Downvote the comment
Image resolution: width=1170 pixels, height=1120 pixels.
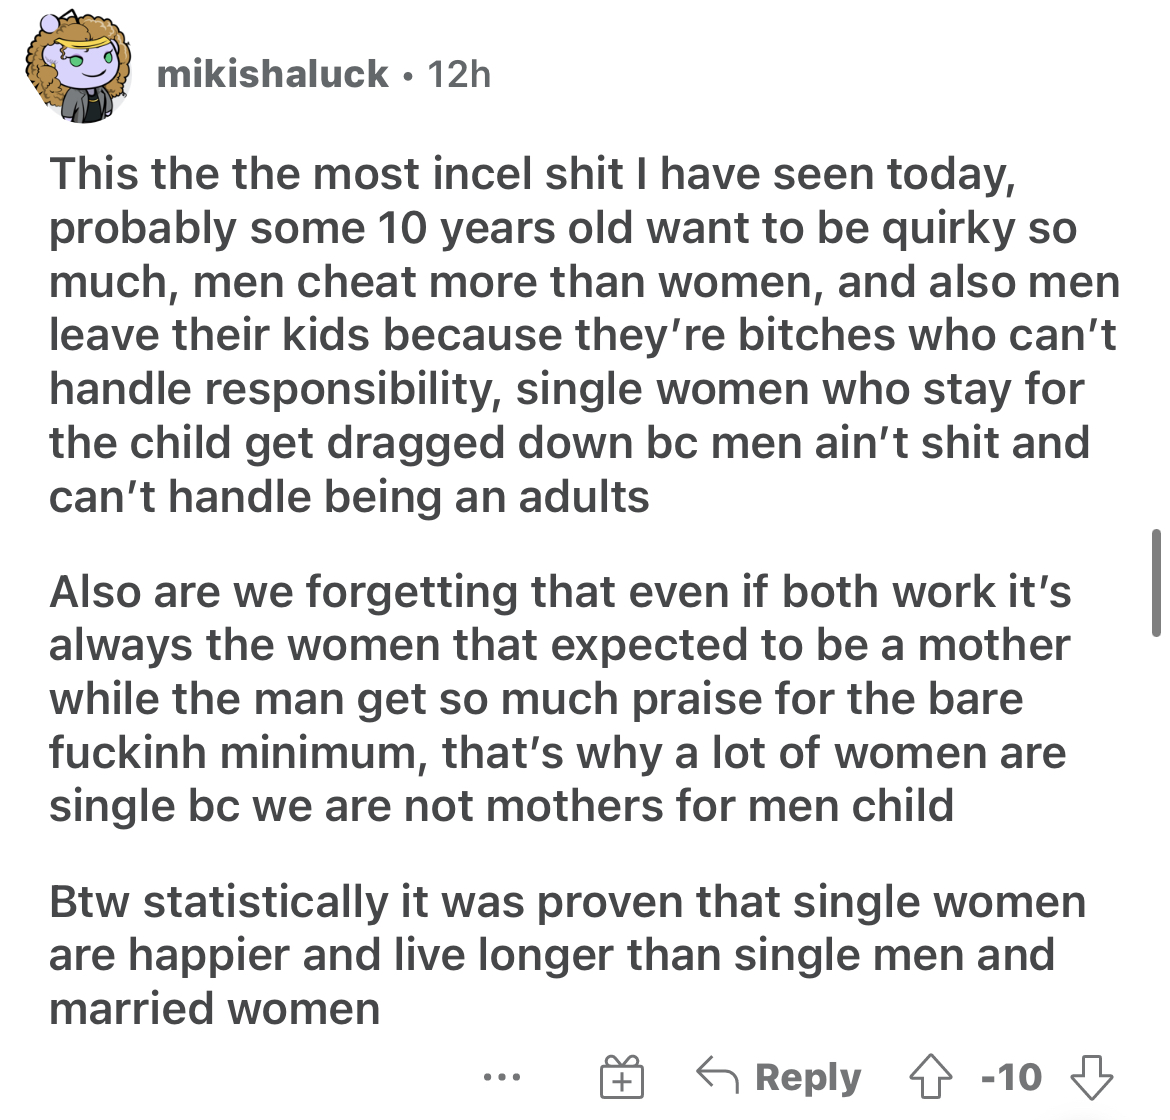coord(1092,1077)
